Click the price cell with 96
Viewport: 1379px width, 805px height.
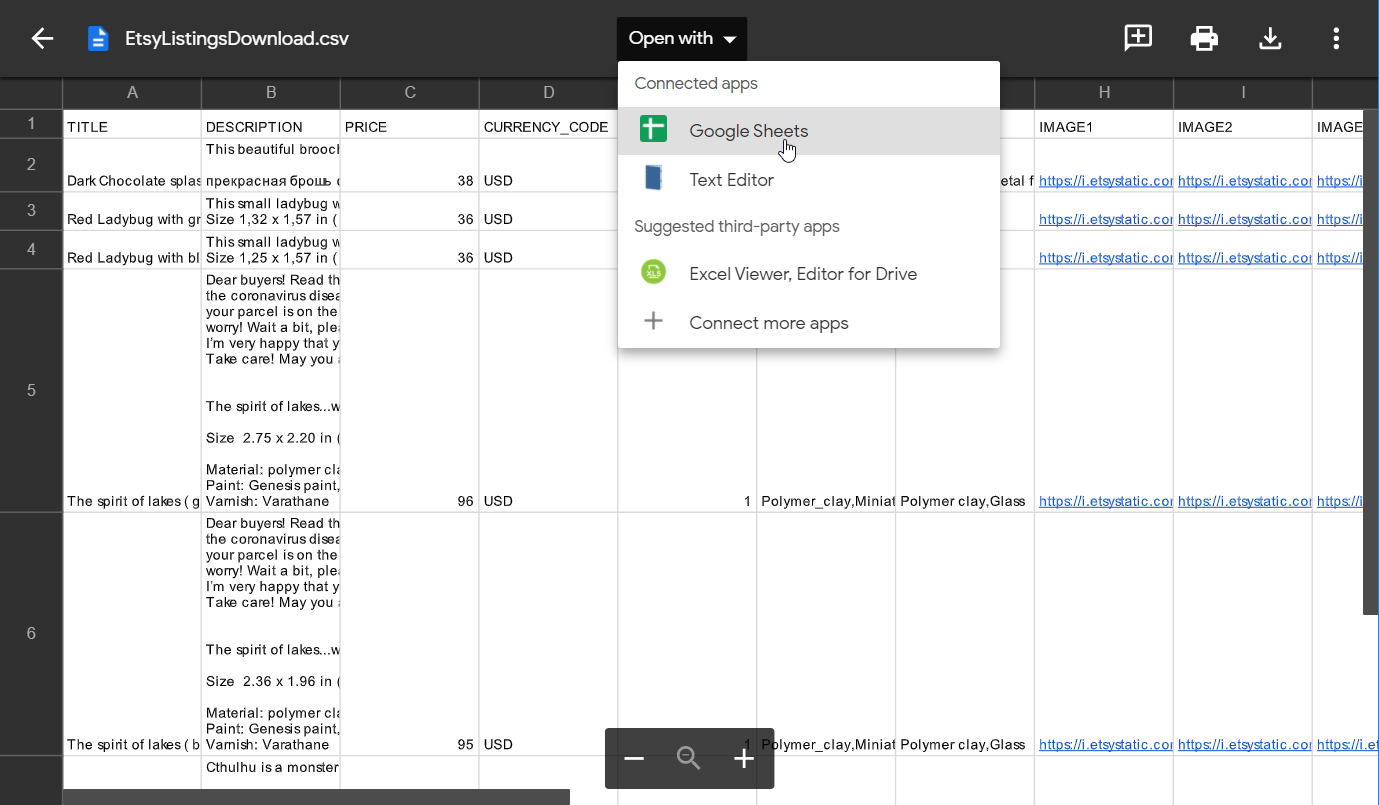pyautogui.click(x=410, y=390)
